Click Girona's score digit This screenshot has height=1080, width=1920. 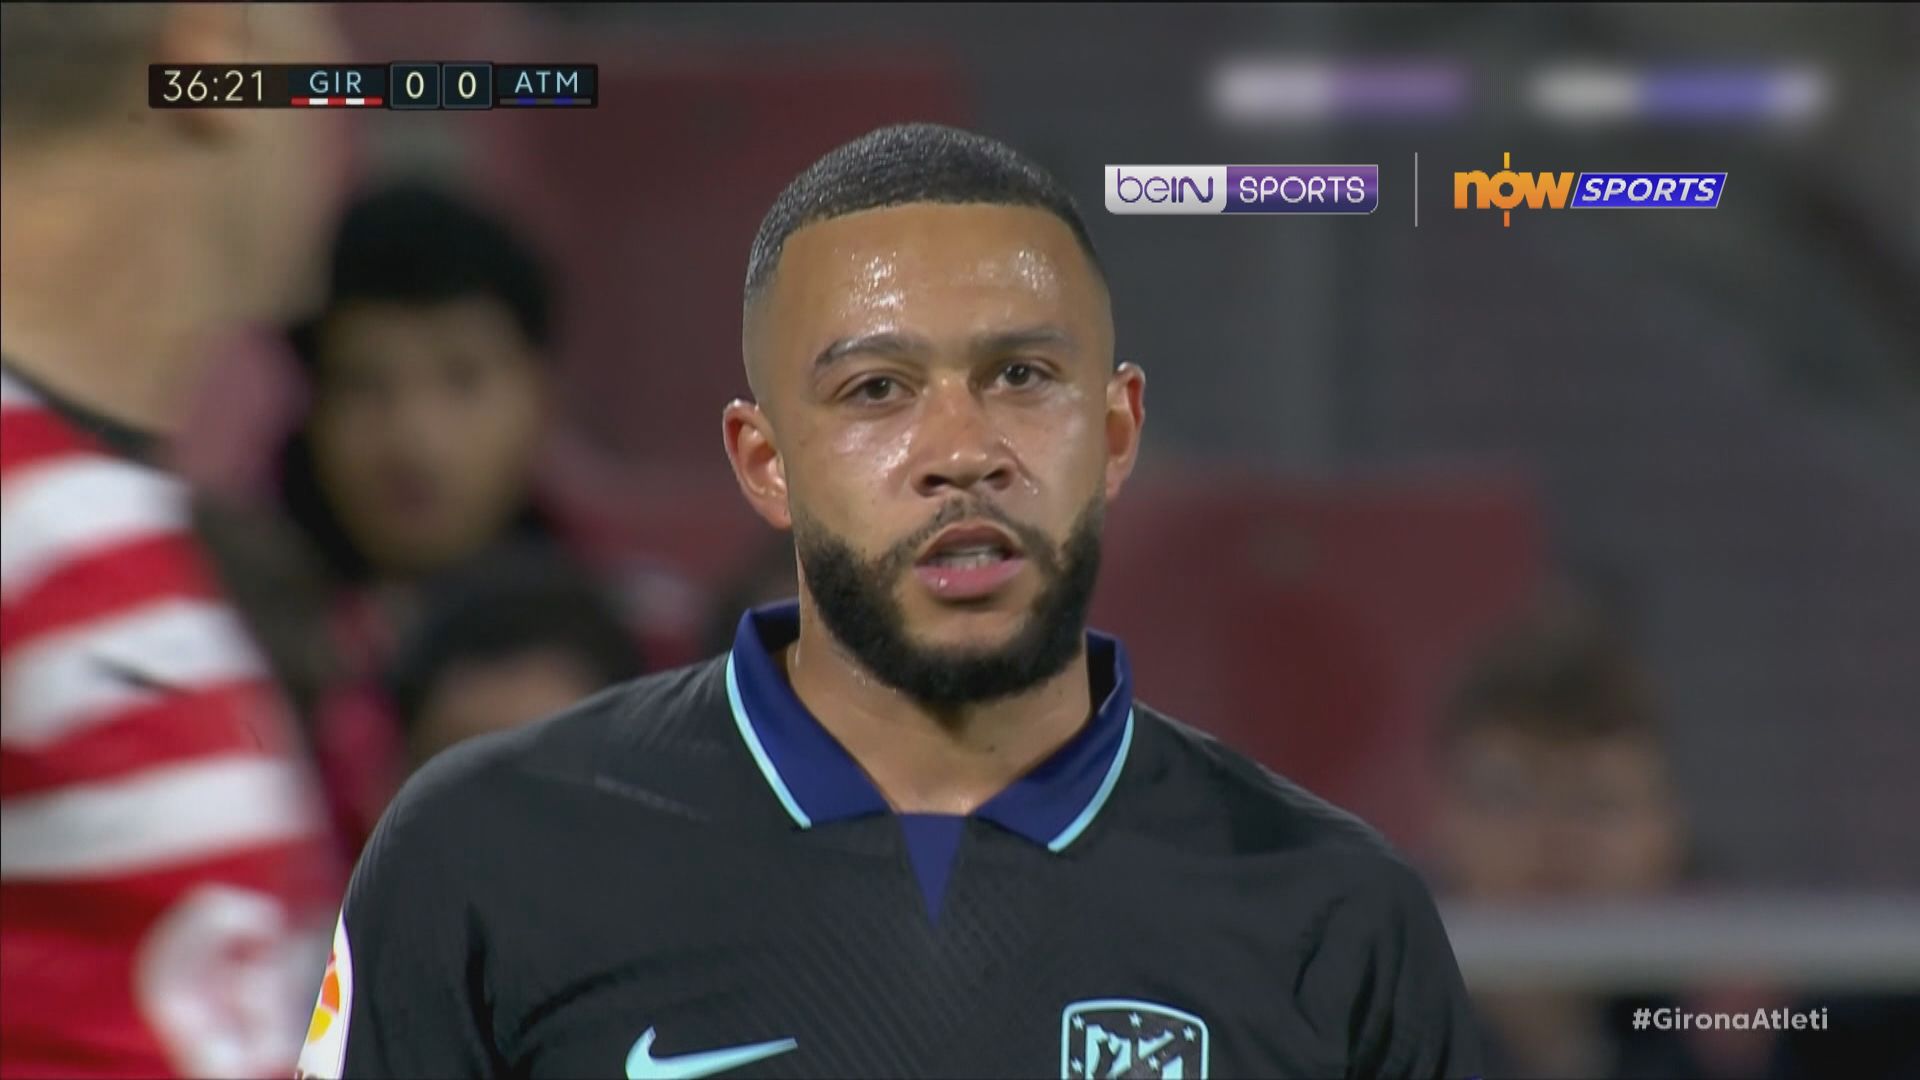415,86
